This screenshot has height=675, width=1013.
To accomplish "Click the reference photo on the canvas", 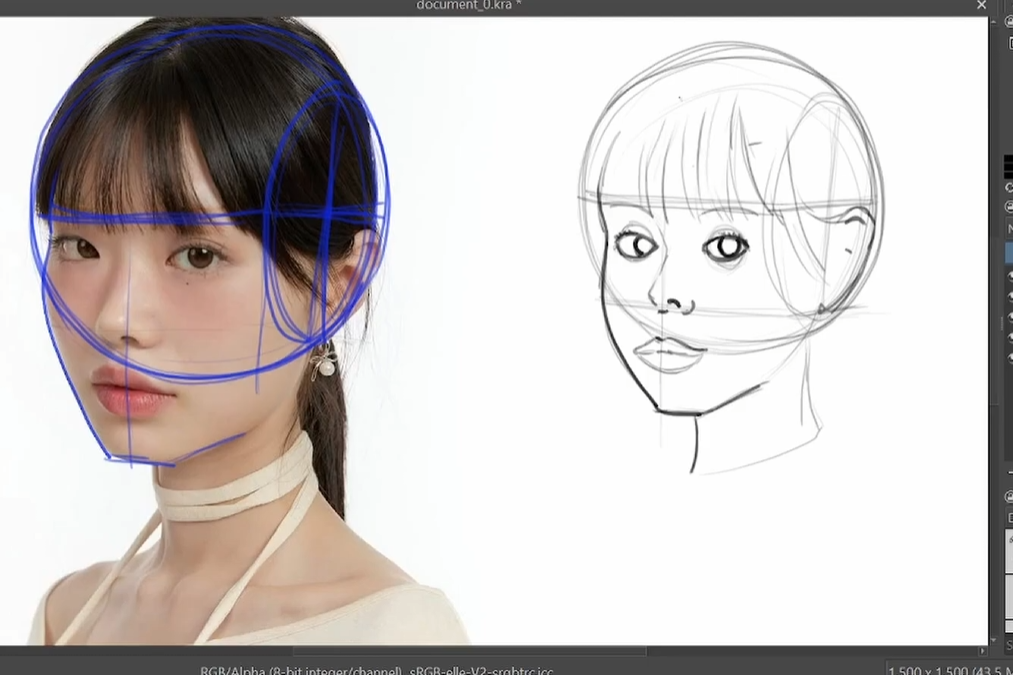I will [x=236, y=331].
